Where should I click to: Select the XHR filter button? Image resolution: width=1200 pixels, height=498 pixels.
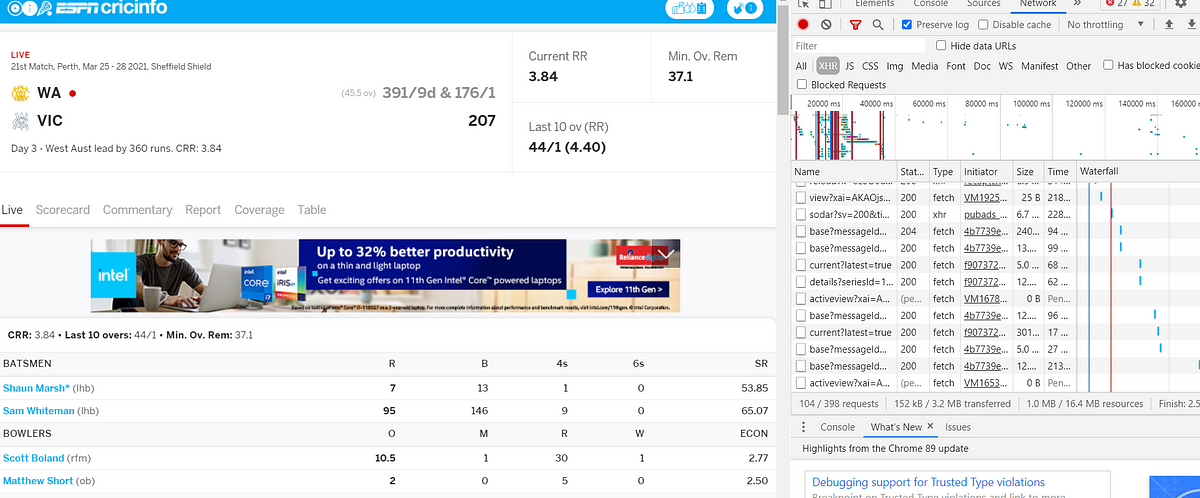click(828, 66)
